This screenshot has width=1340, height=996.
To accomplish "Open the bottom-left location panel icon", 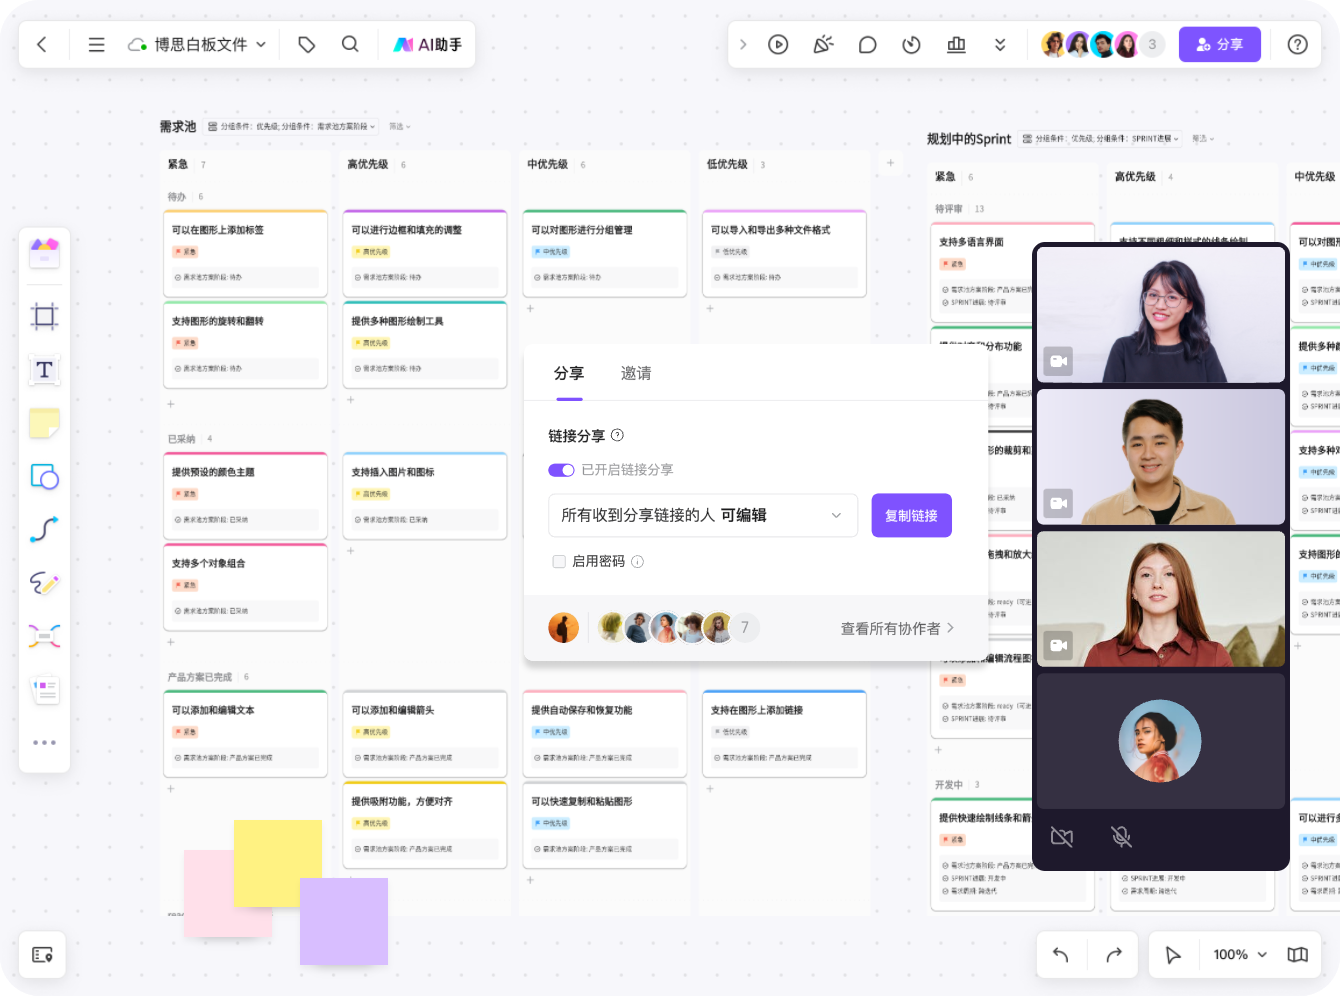I will pyautogui.click(x=42, y=955).
